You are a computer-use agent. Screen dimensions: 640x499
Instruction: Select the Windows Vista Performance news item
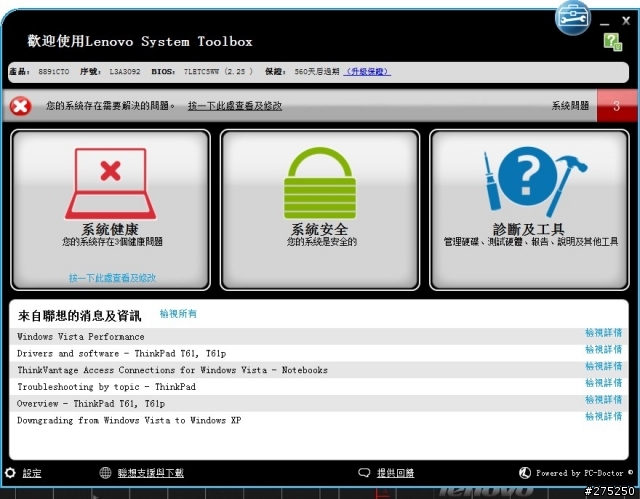point(80,337)
